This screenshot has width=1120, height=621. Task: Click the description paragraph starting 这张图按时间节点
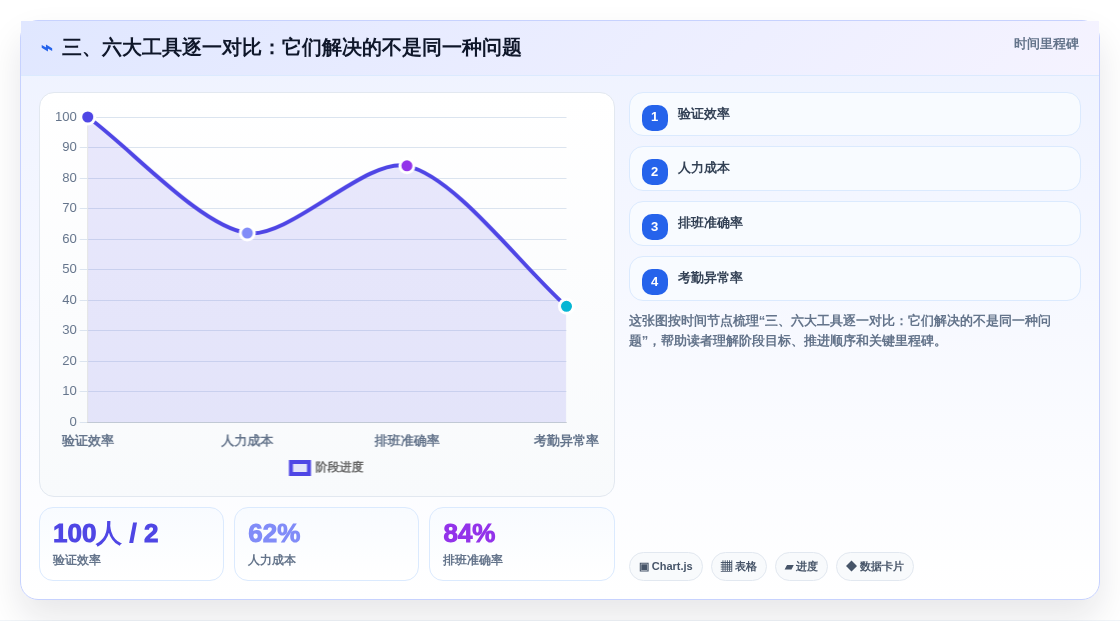pyautogui.click(x=840, y=331)
